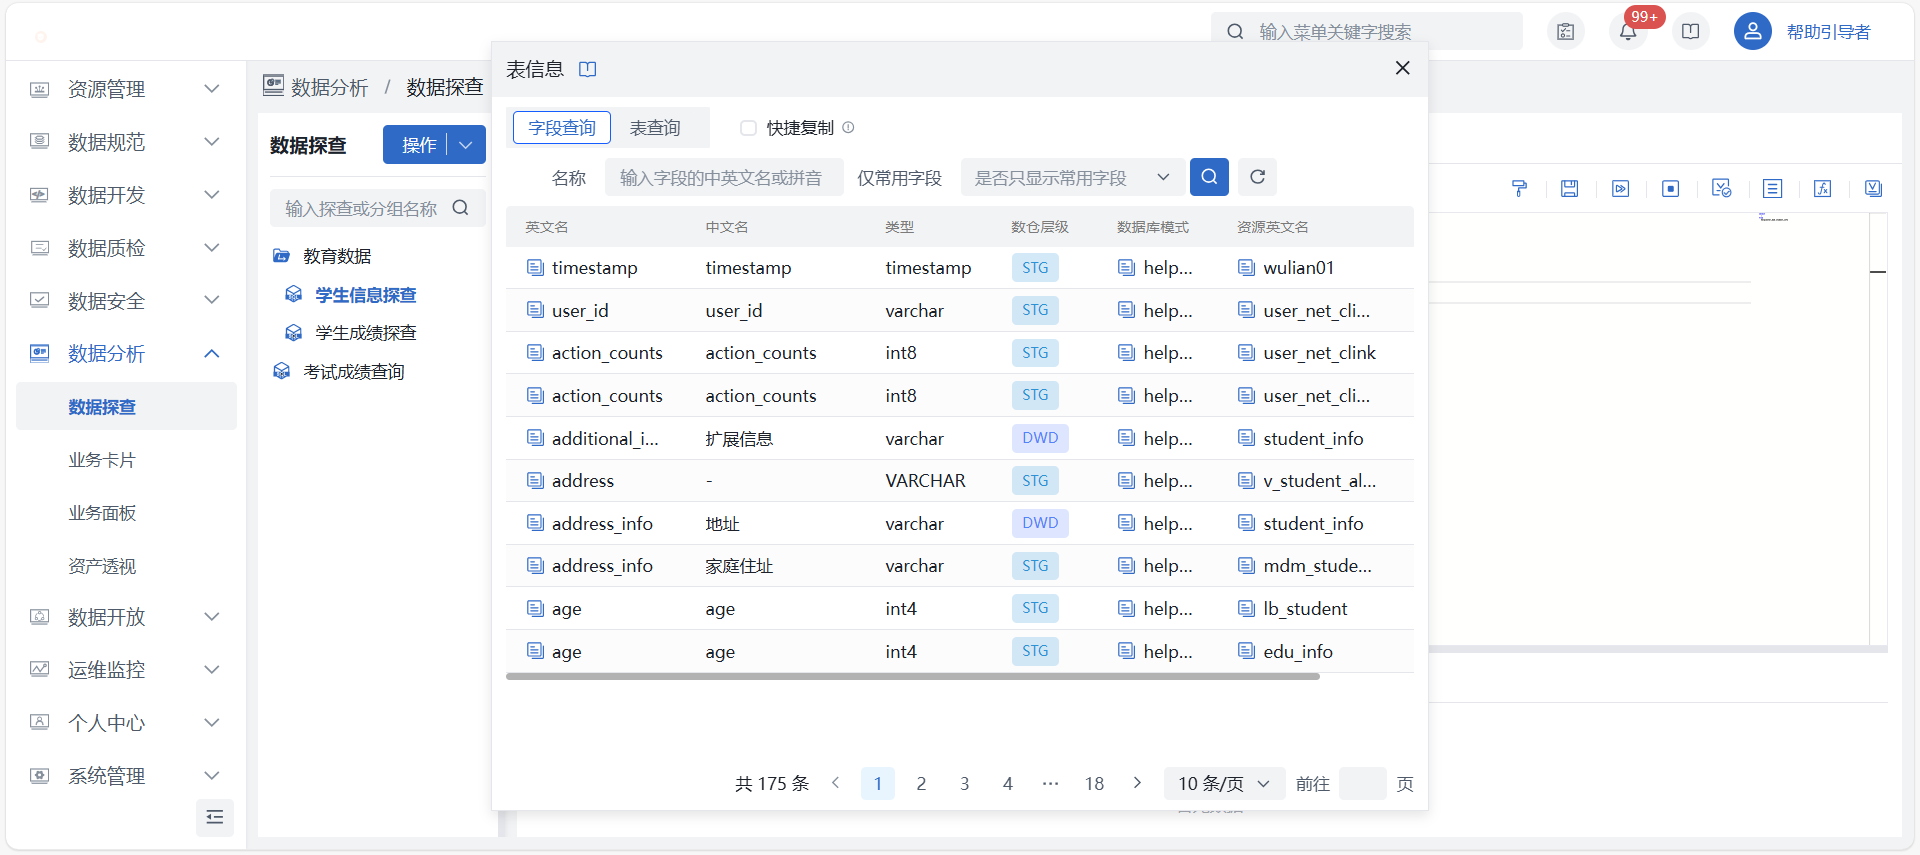This screenshot has width=1920, height=855.
Task: Click magnifier icon in 输入探查或分组名称 box
Action: click(460, 208)
